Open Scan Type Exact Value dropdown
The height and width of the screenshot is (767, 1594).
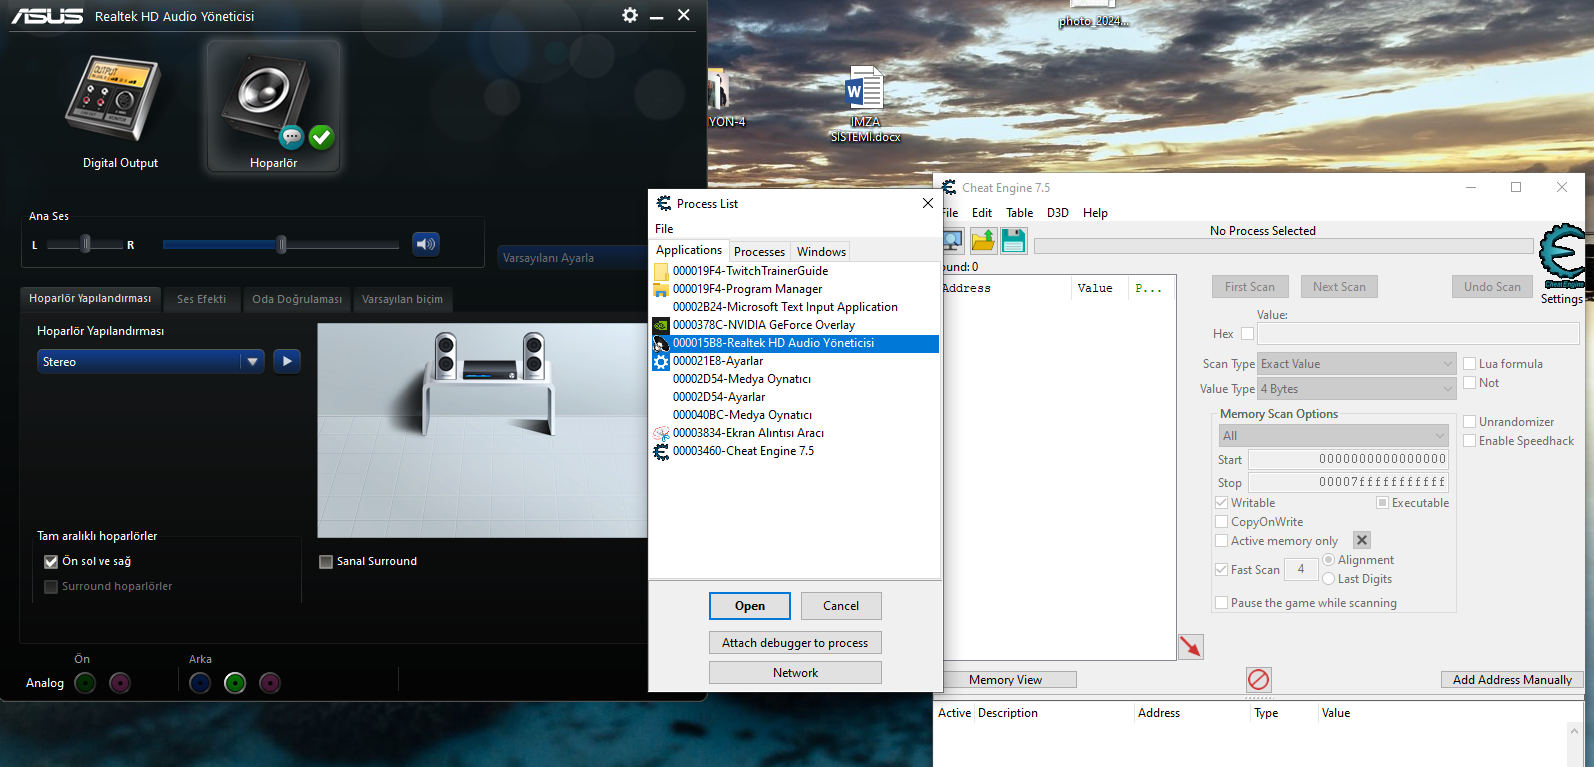tap(1357, 364)
